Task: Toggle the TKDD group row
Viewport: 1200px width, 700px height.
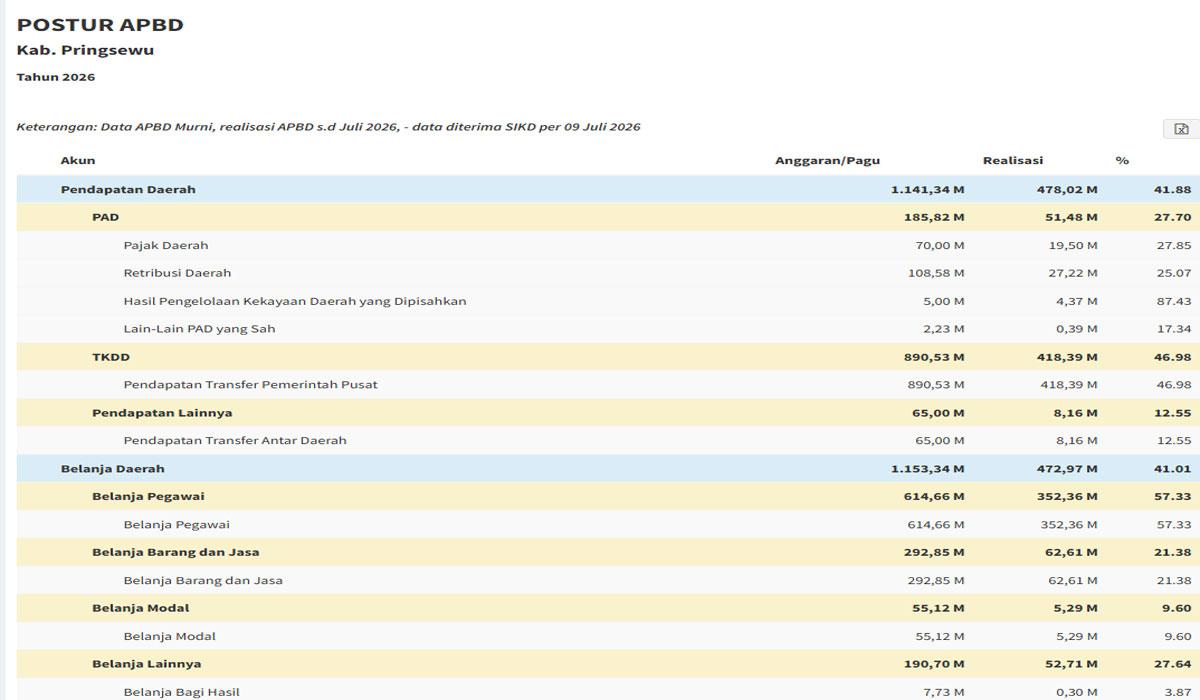Action: click(608, 357)
